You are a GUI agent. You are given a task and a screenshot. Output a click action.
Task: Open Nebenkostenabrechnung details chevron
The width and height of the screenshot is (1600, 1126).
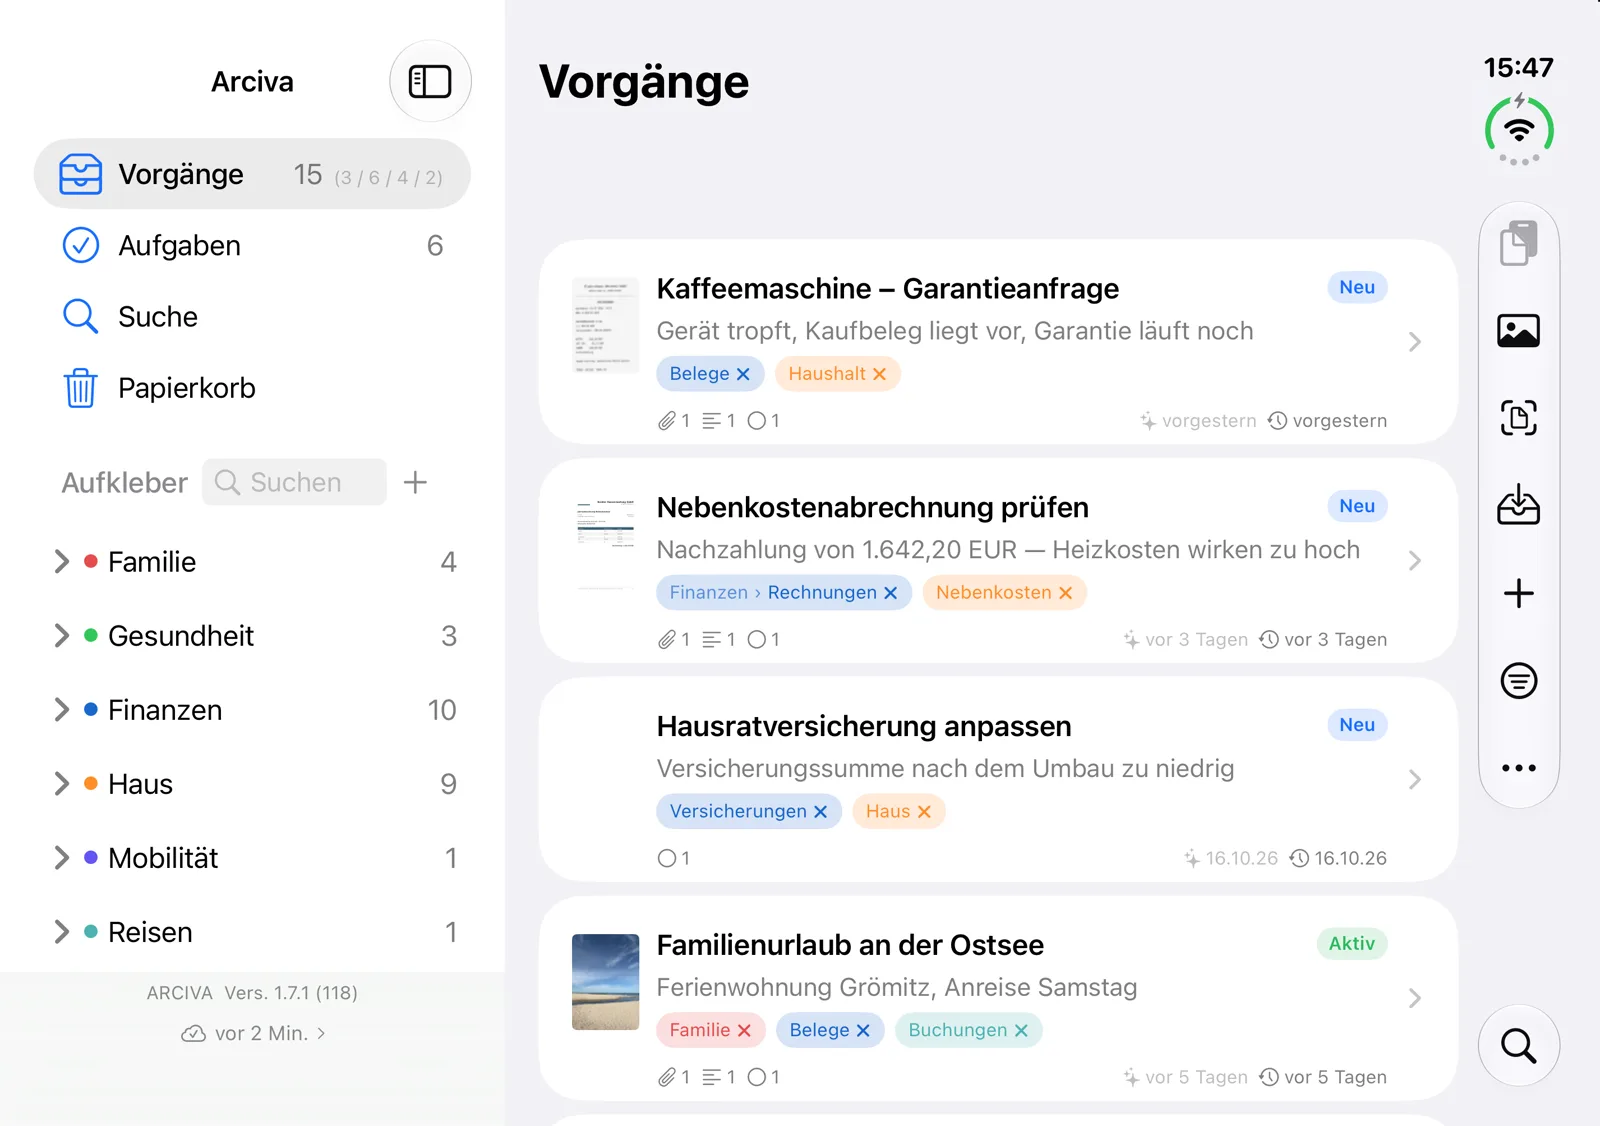(1415, 561)
